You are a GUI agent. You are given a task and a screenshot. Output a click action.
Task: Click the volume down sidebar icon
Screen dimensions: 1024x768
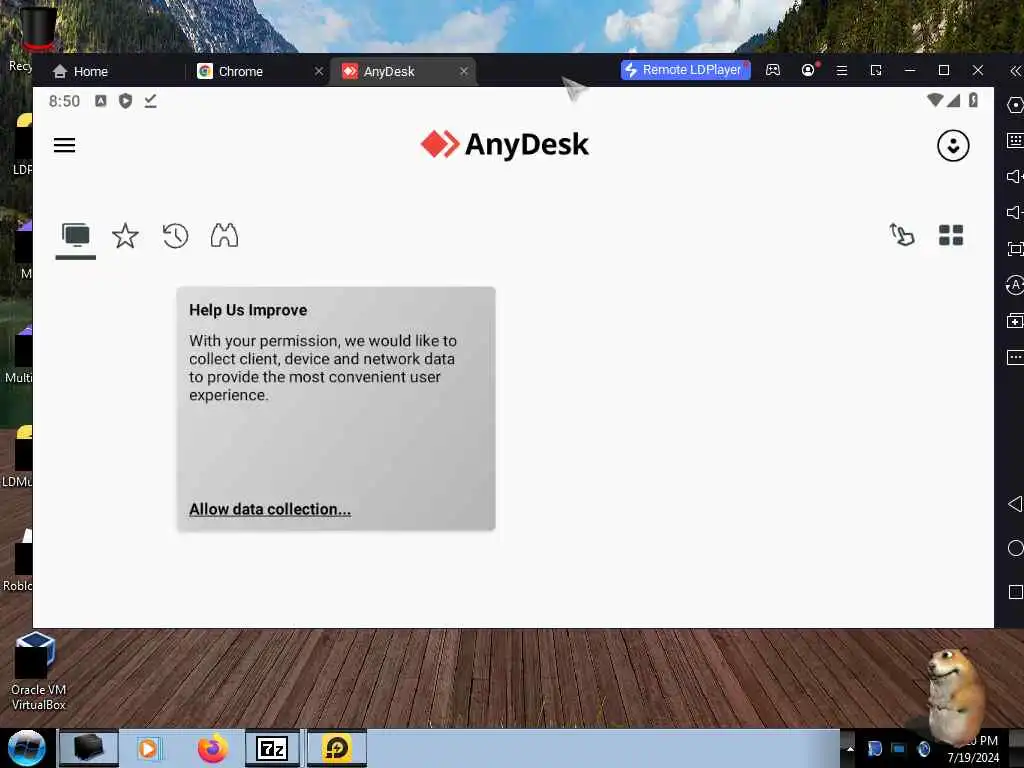click(x=1015, y=212)
